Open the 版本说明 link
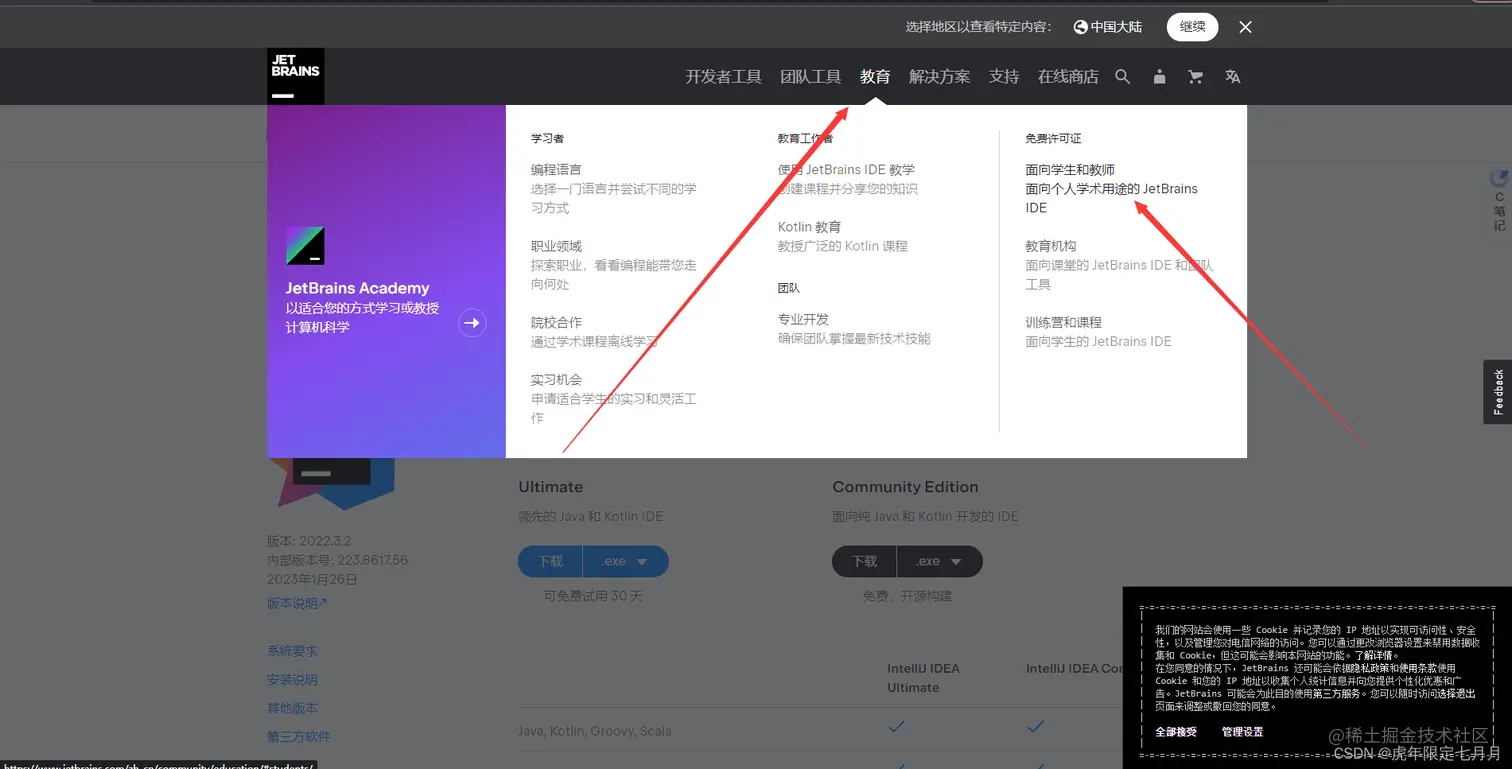 (x=297, y=603)
